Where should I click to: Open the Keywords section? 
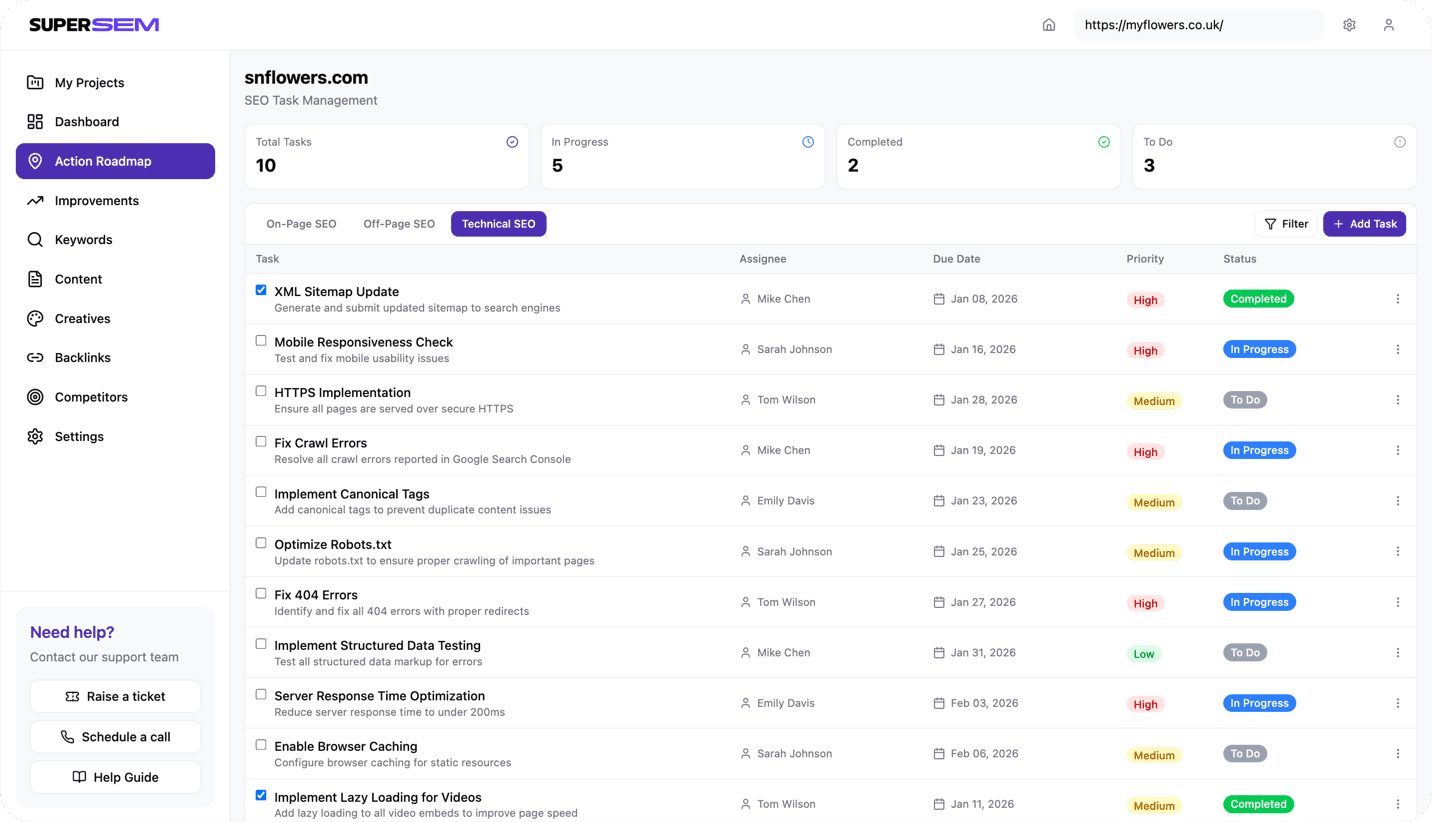click(85, 239)
